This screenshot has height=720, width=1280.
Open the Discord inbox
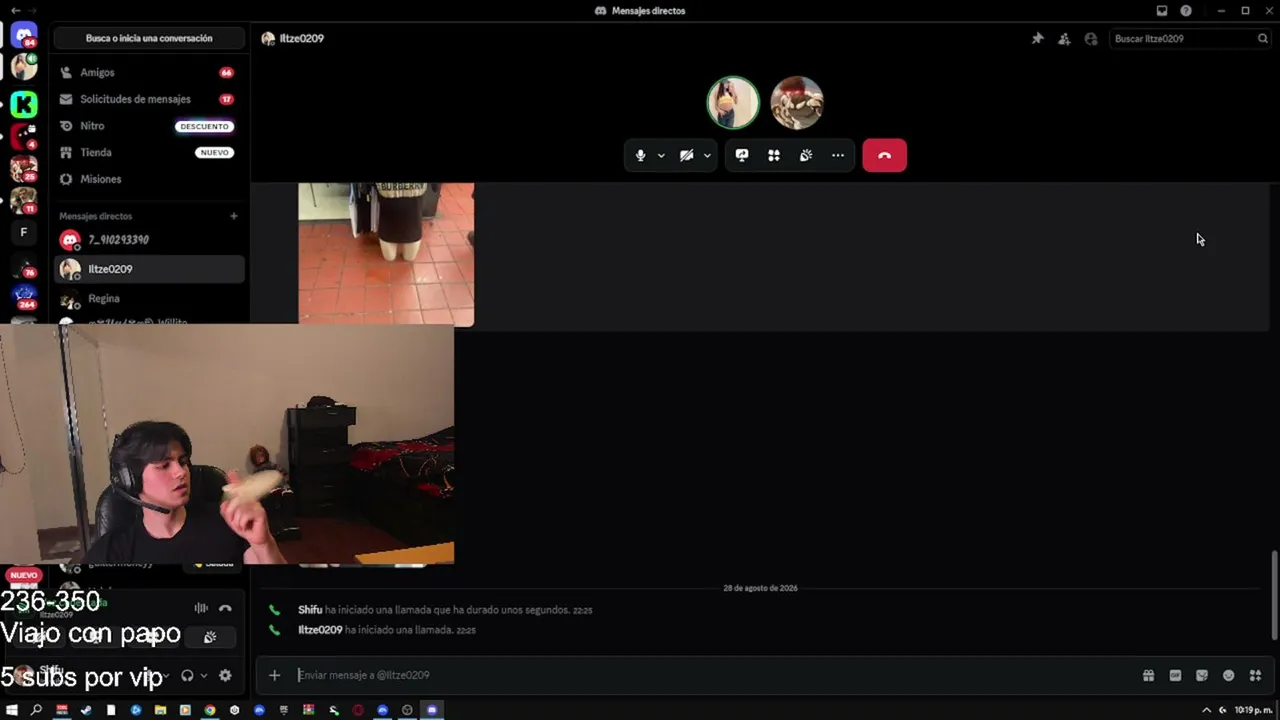tap(1161, 11)
